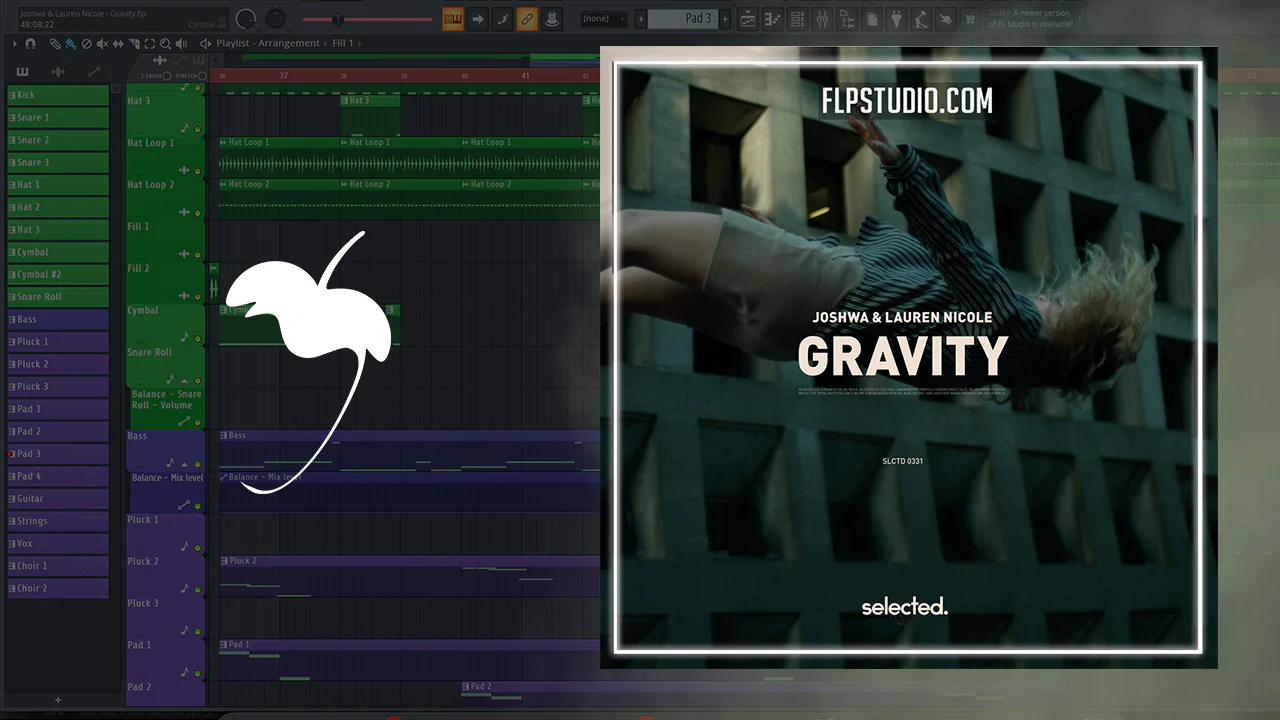Click the microphone recording icon
The width and height of the screenshot is (1280, 720).
click(921, 19)
